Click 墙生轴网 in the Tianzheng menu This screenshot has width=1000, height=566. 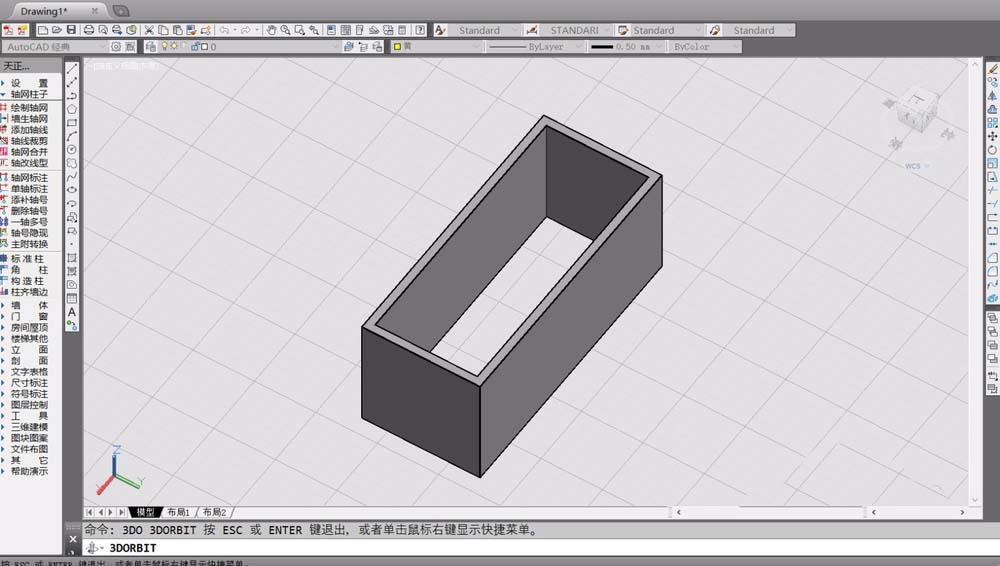29,119
